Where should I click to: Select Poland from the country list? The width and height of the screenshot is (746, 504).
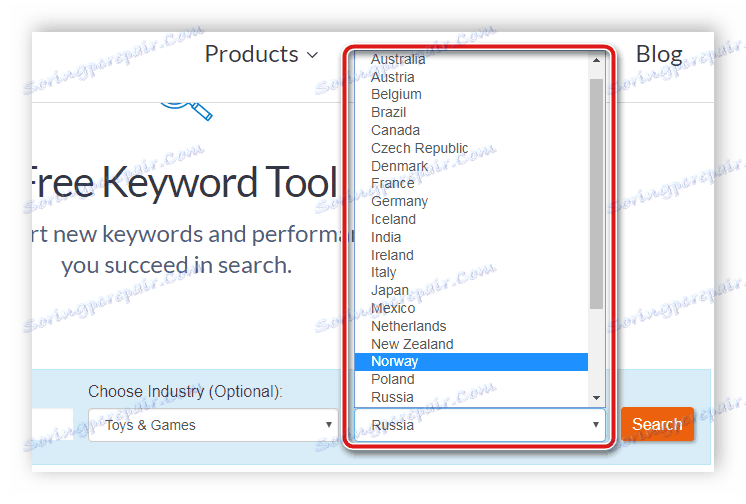[x=471, y=380]
